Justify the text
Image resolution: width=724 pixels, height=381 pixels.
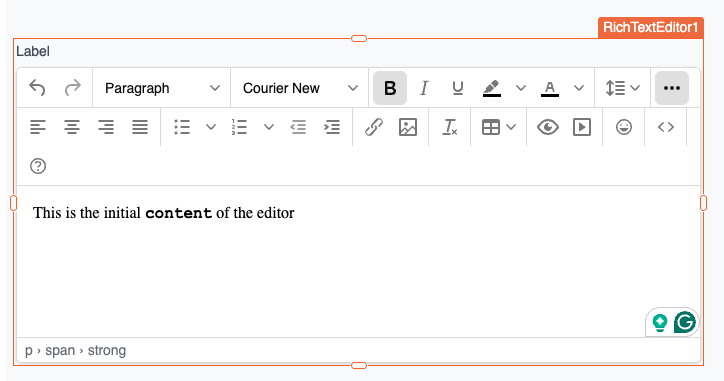[140, 127]
